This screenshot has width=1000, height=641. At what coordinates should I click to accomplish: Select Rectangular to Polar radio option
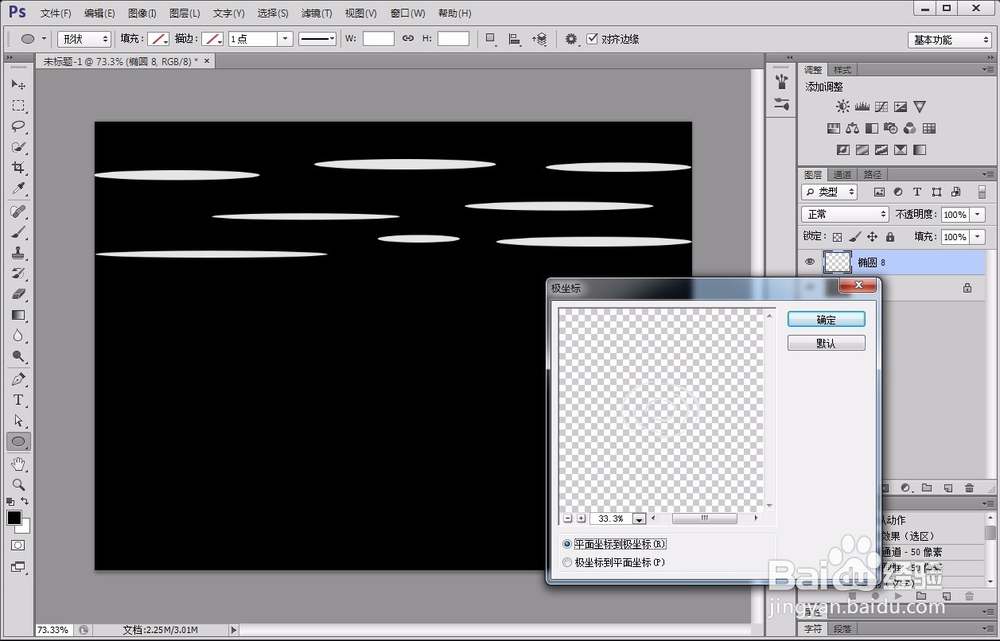coord(567,544)
